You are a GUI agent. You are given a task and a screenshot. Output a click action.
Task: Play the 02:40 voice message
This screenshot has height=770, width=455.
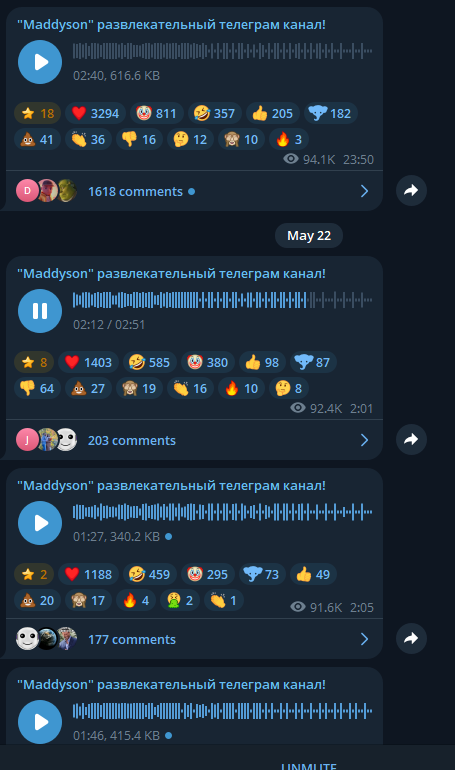click(x=40, y=62)
